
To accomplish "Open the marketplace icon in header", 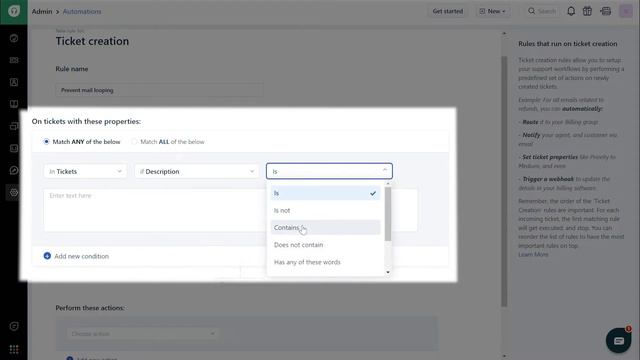I will tap(606, 11).
